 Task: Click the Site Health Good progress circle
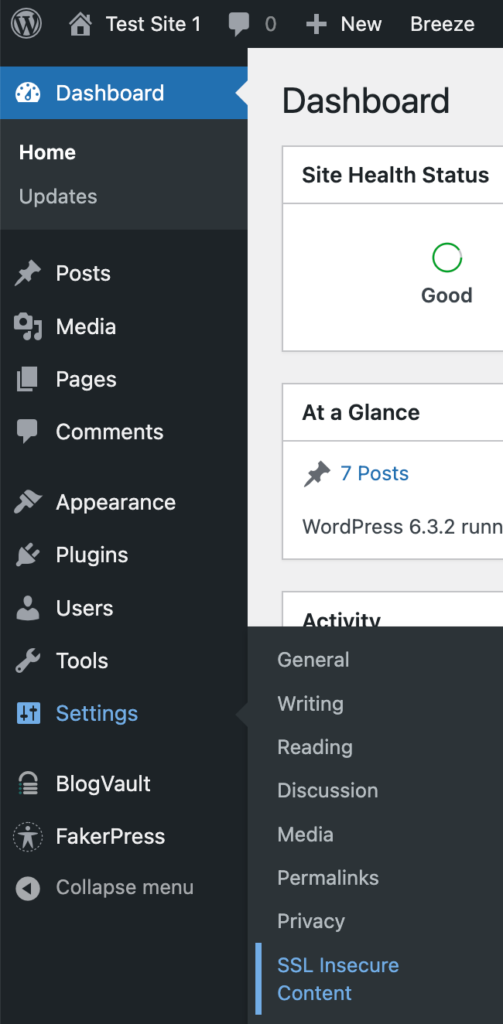447,258
